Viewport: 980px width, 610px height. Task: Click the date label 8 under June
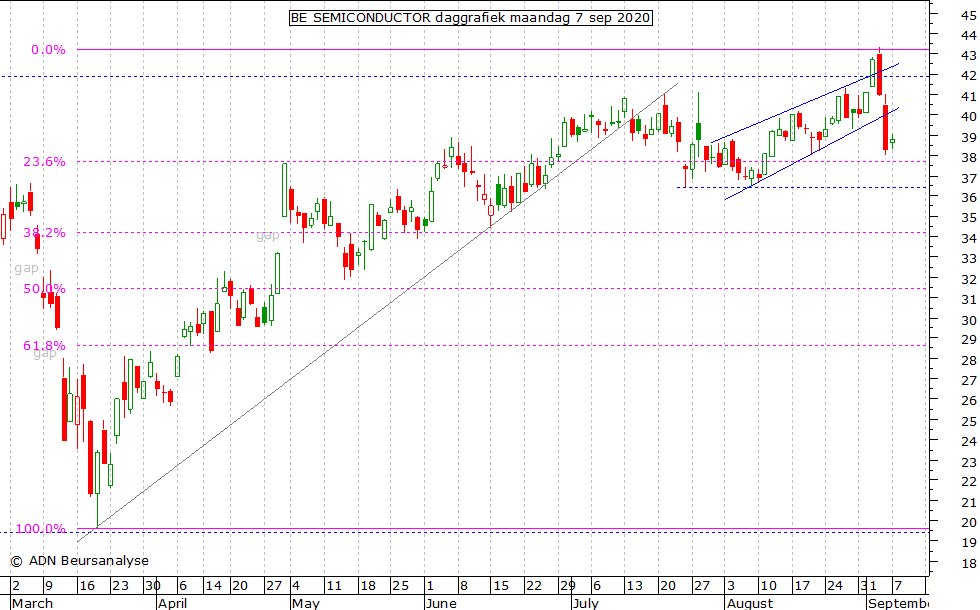(463, 586)
